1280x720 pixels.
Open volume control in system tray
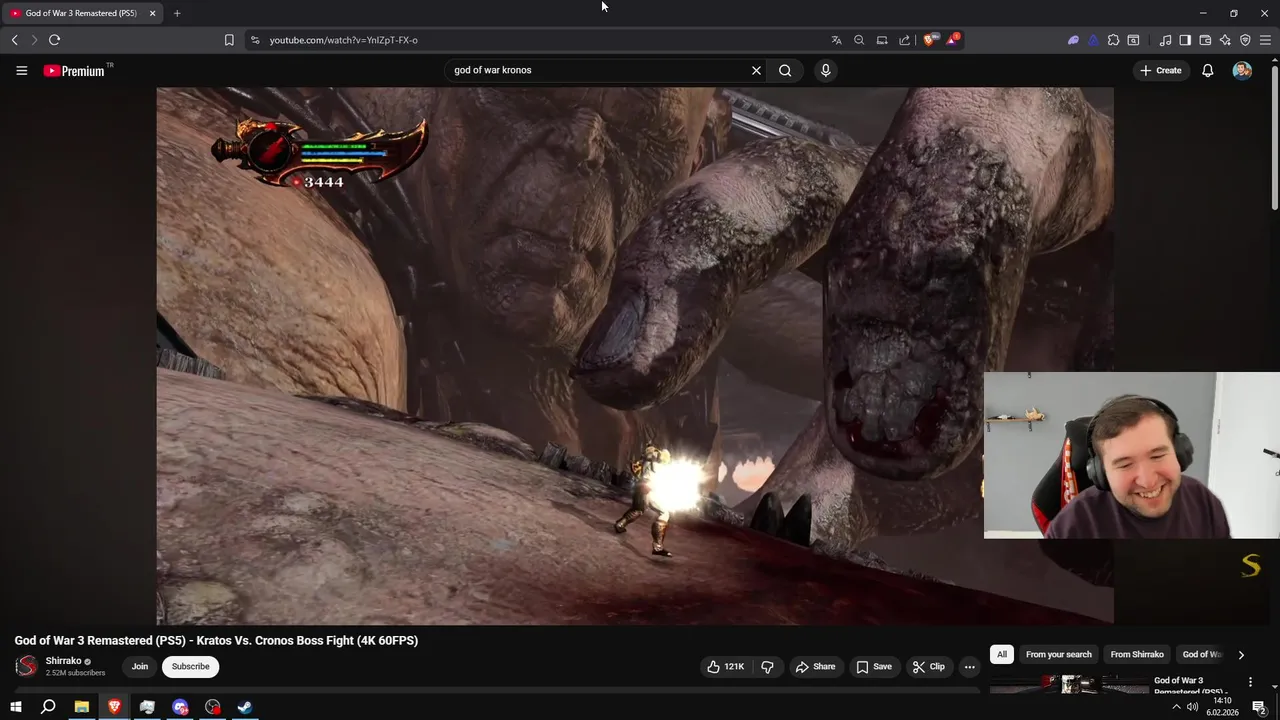(1192, 707)
